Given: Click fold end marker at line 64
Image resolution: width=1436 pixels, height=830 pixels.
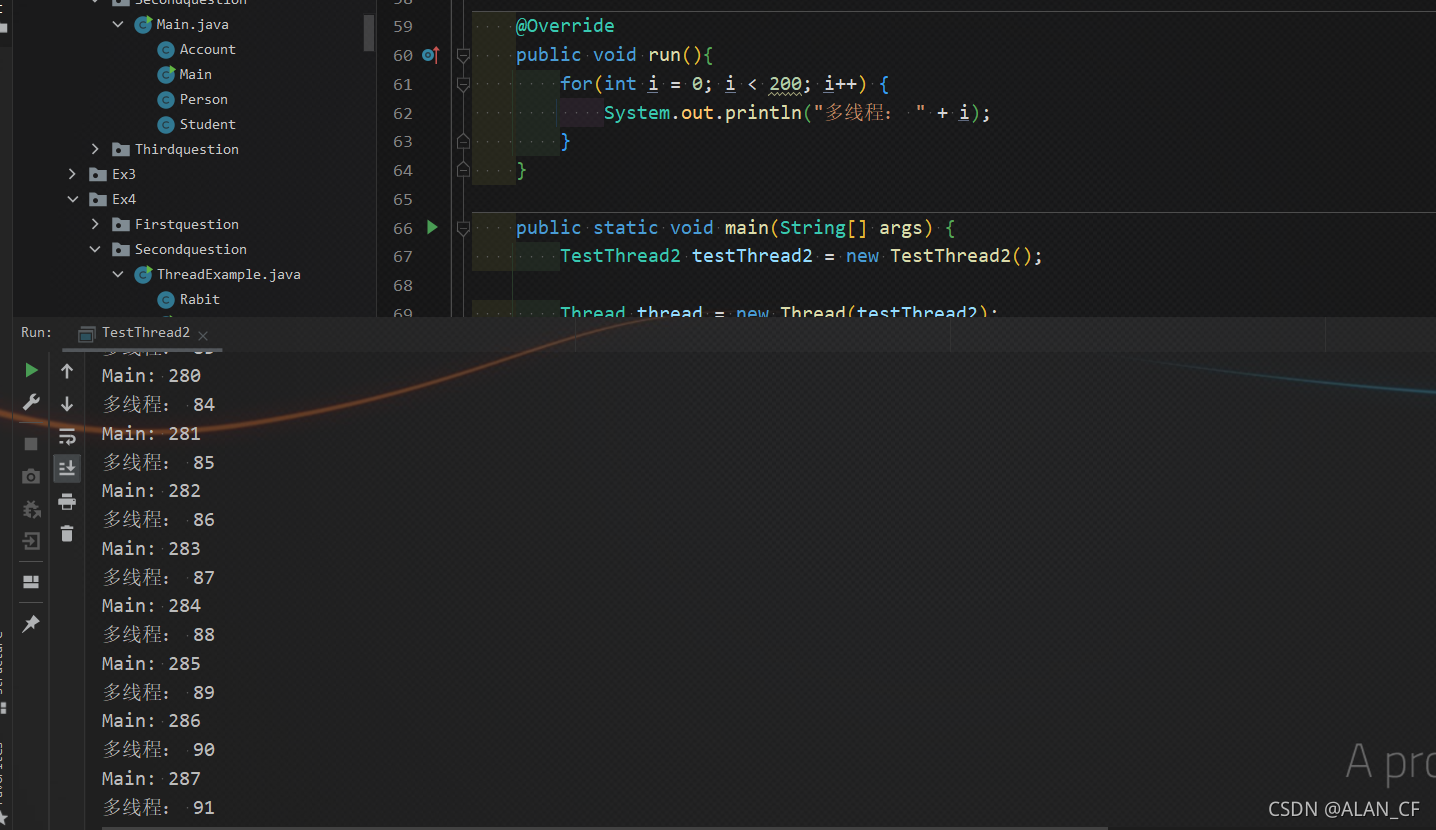Looking at the screenshot, I should (463, 171).
